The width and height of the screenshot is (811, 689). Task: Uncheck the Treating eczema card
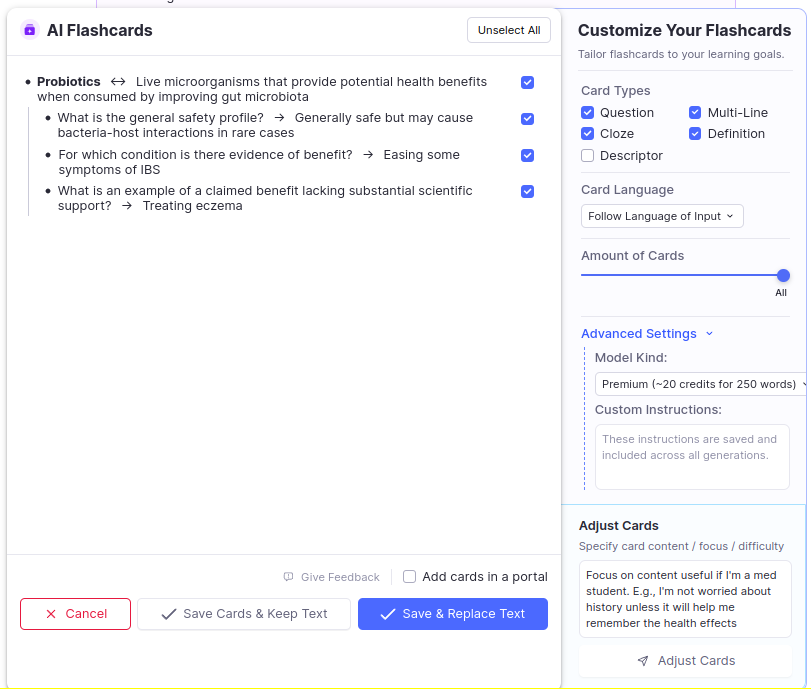tap(527, 191)
